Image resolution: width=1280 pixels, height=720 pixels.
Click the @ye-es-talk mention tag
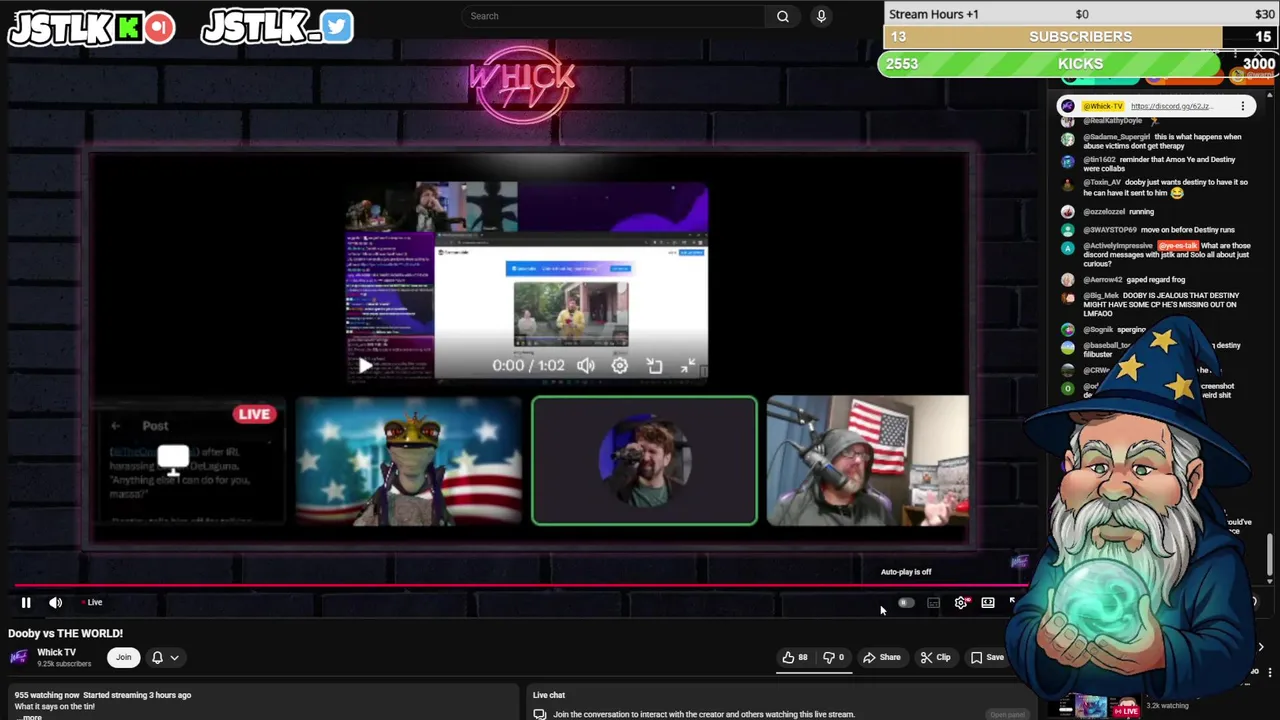(x=1177, y=246)
